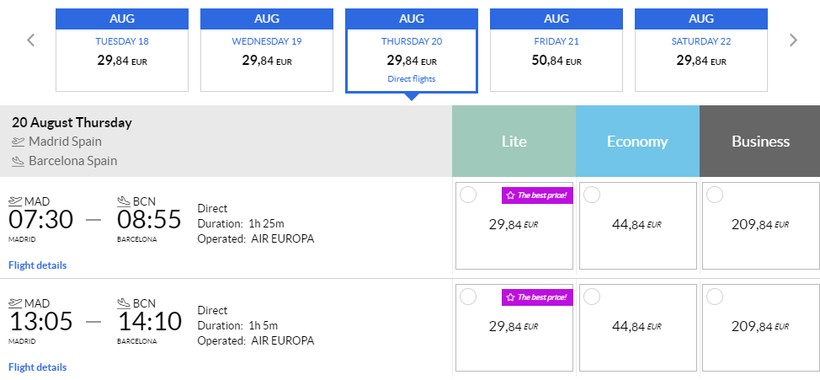Open Flight details for the 07:30 flight

point(38,265)
